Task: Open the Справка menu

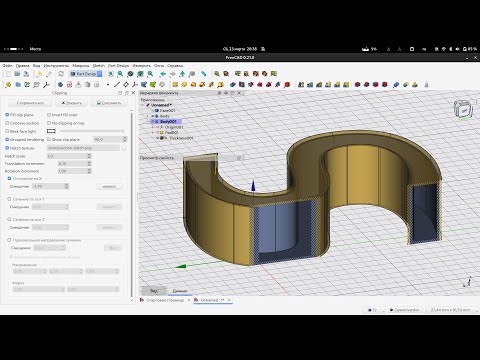Action: pyautogui.click(x=175, y=66)
